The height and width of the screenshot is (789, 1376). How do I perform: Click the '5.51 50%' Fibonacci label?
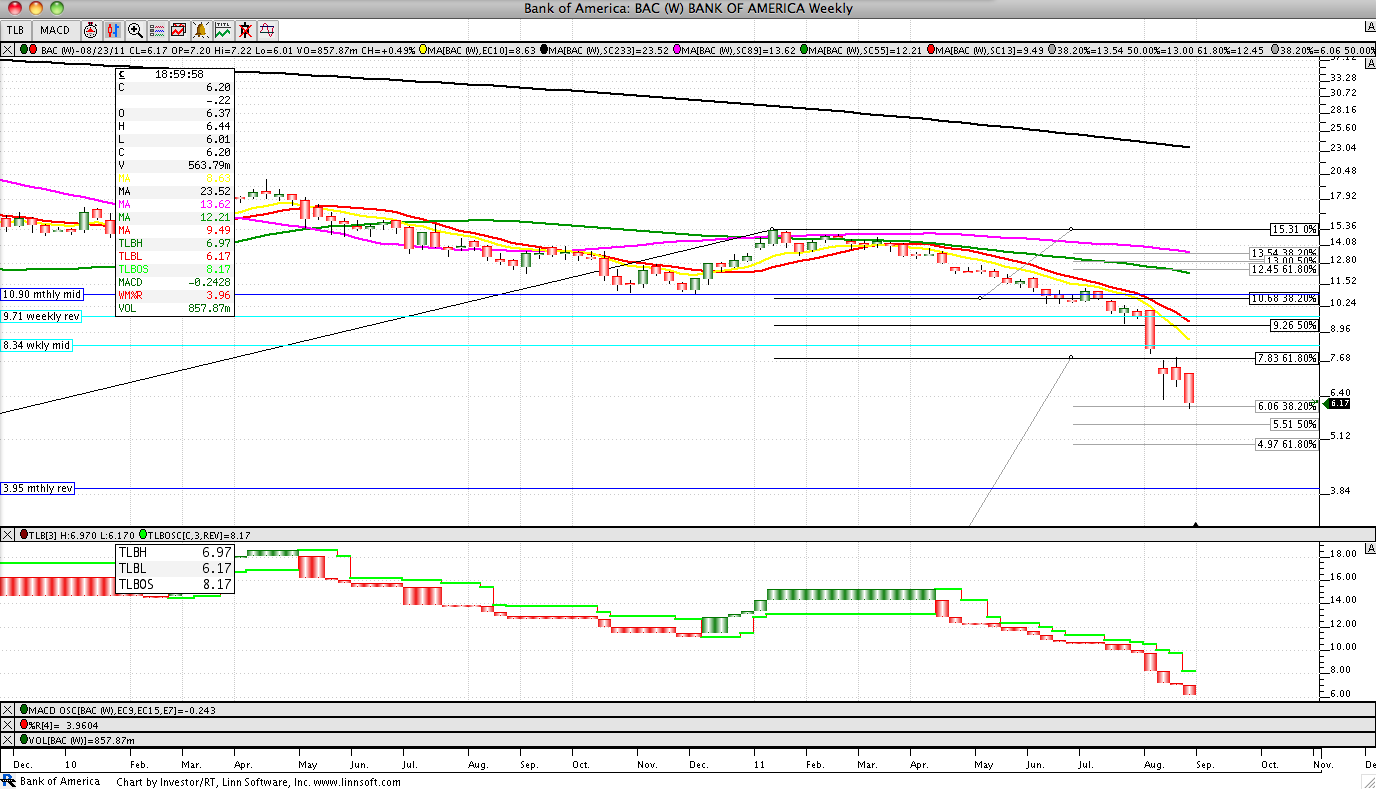pos(1293,424)
